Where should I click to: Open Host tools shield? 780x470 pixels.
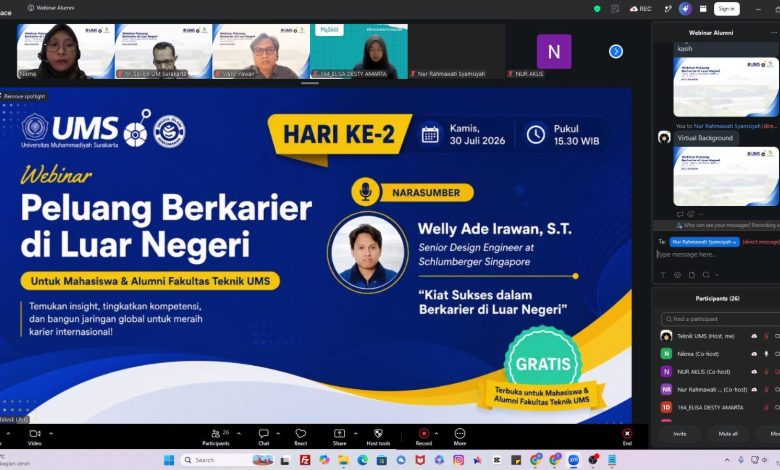tap(378, 437)
